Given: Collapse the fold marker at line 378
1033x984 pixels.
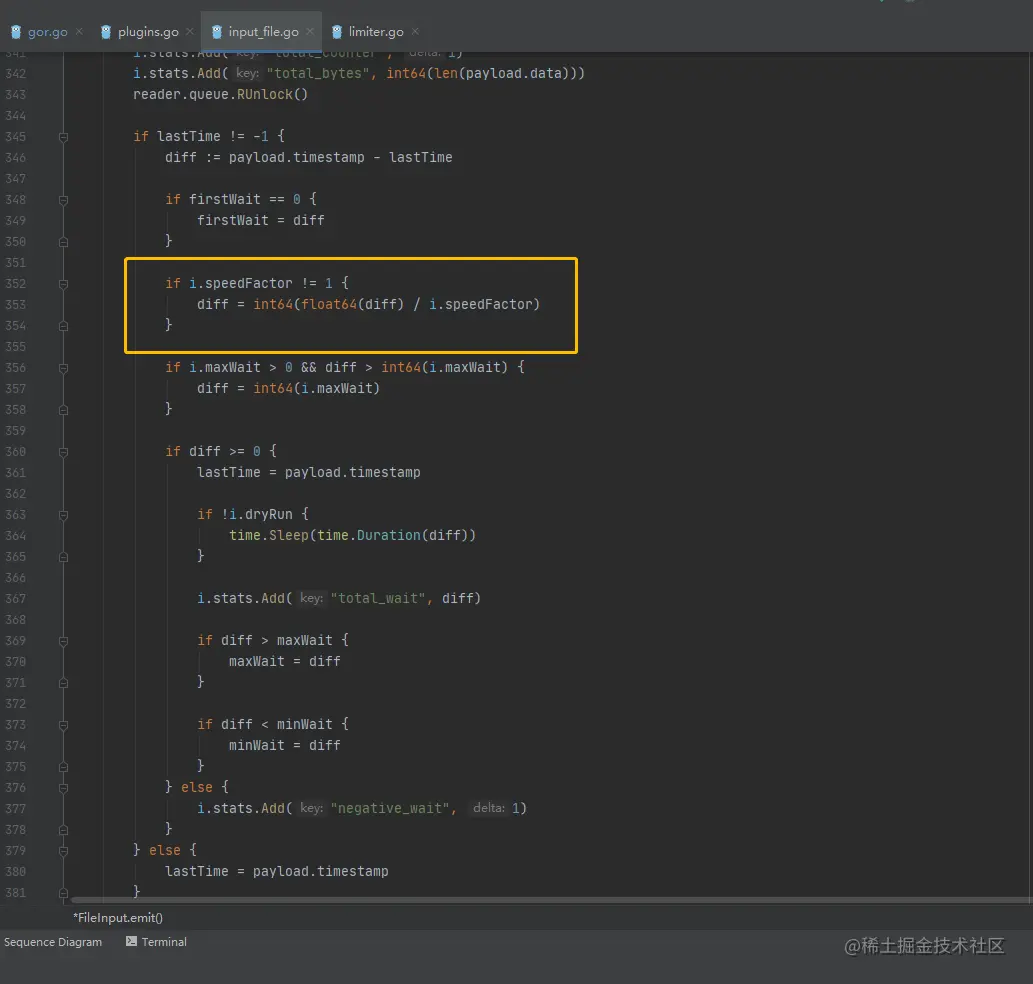Looking at the screenshot, I should [x=63, y=830].
